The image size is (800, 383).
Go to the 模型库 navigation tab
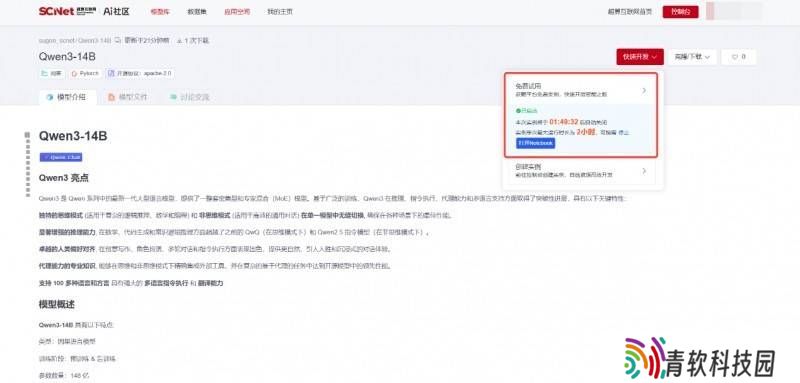click(x=160, y=12)
